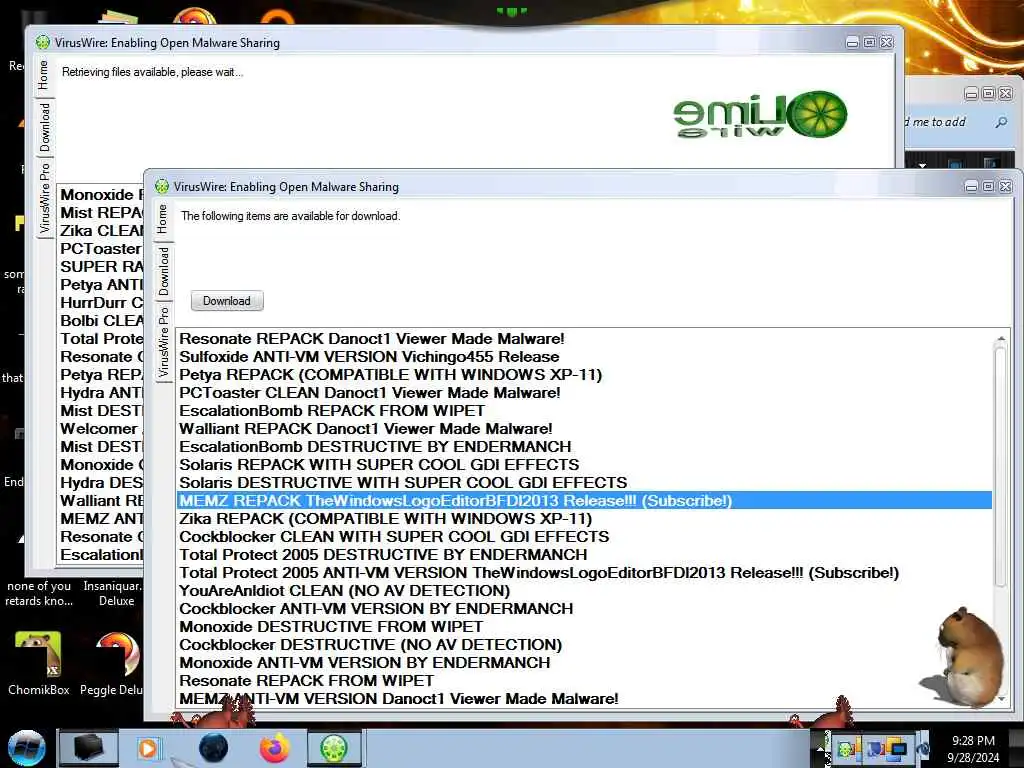Click VirusWire lime icon in front title bar
Viewport: 1024px width, 768px height.
(x=162, y=187)
